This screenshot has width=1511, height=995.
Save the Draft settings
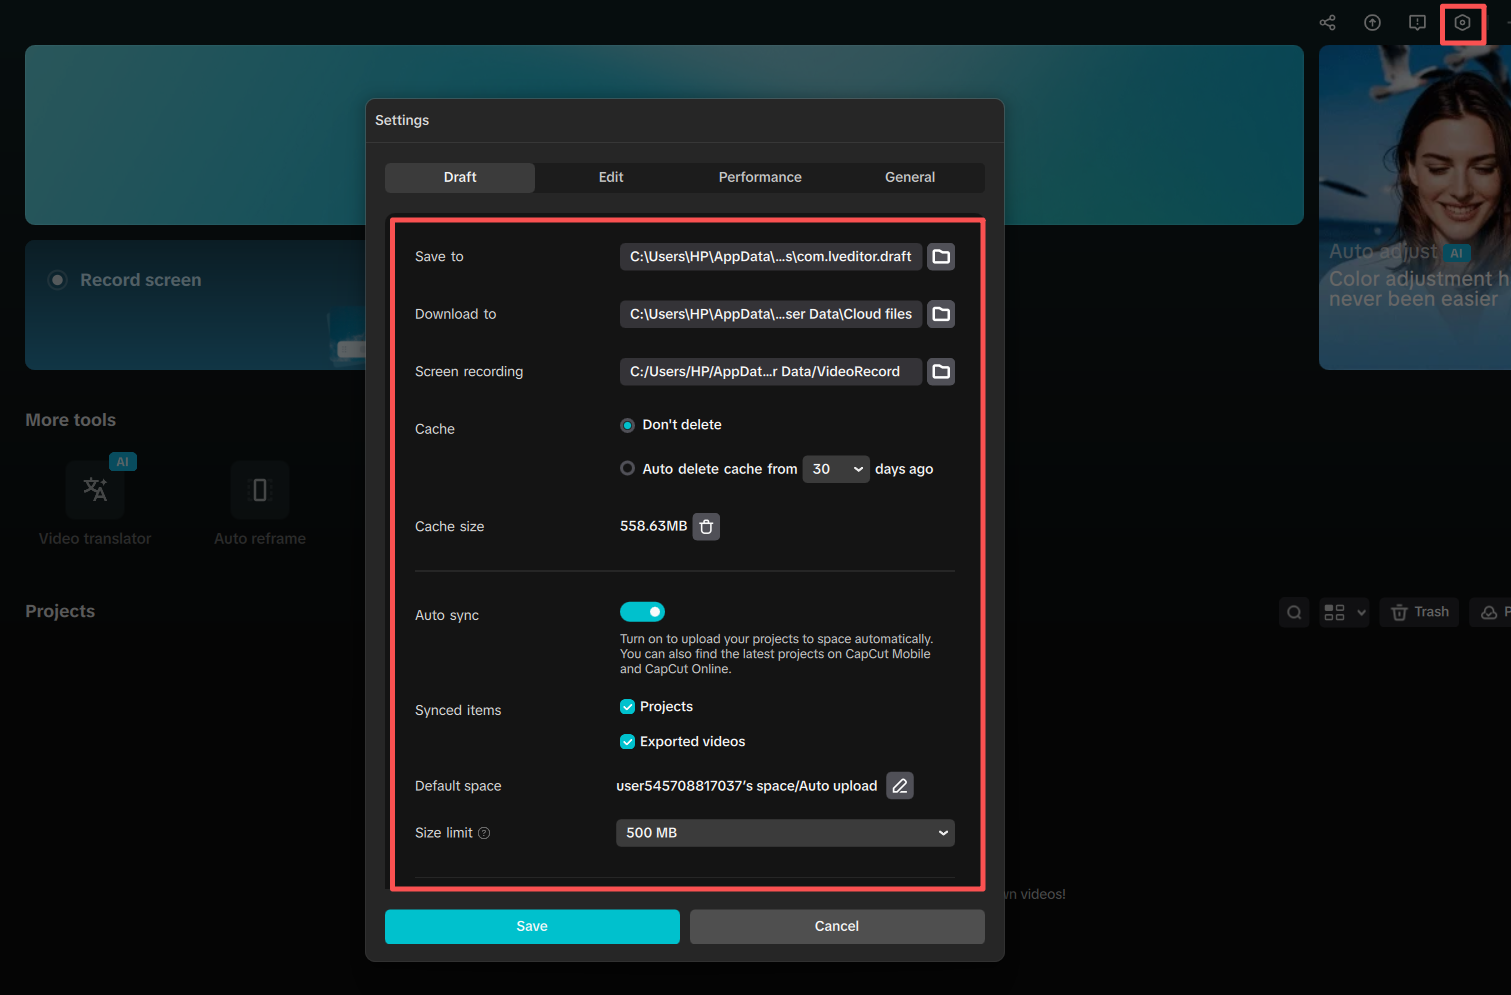tap(532, 926)
